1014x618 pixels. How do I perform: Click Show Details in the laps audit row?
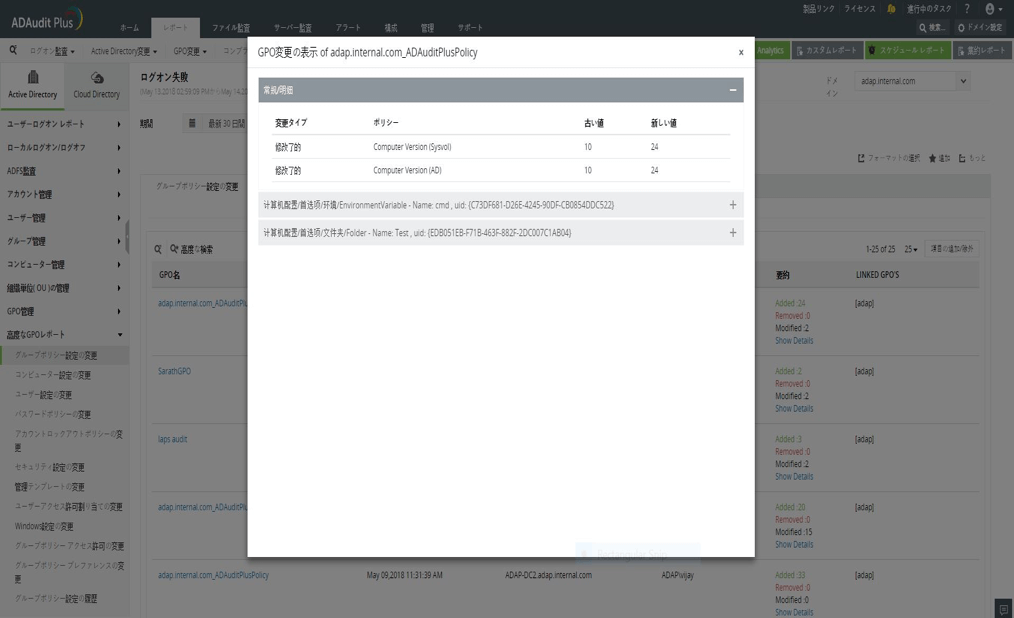(x=794, y=476)
